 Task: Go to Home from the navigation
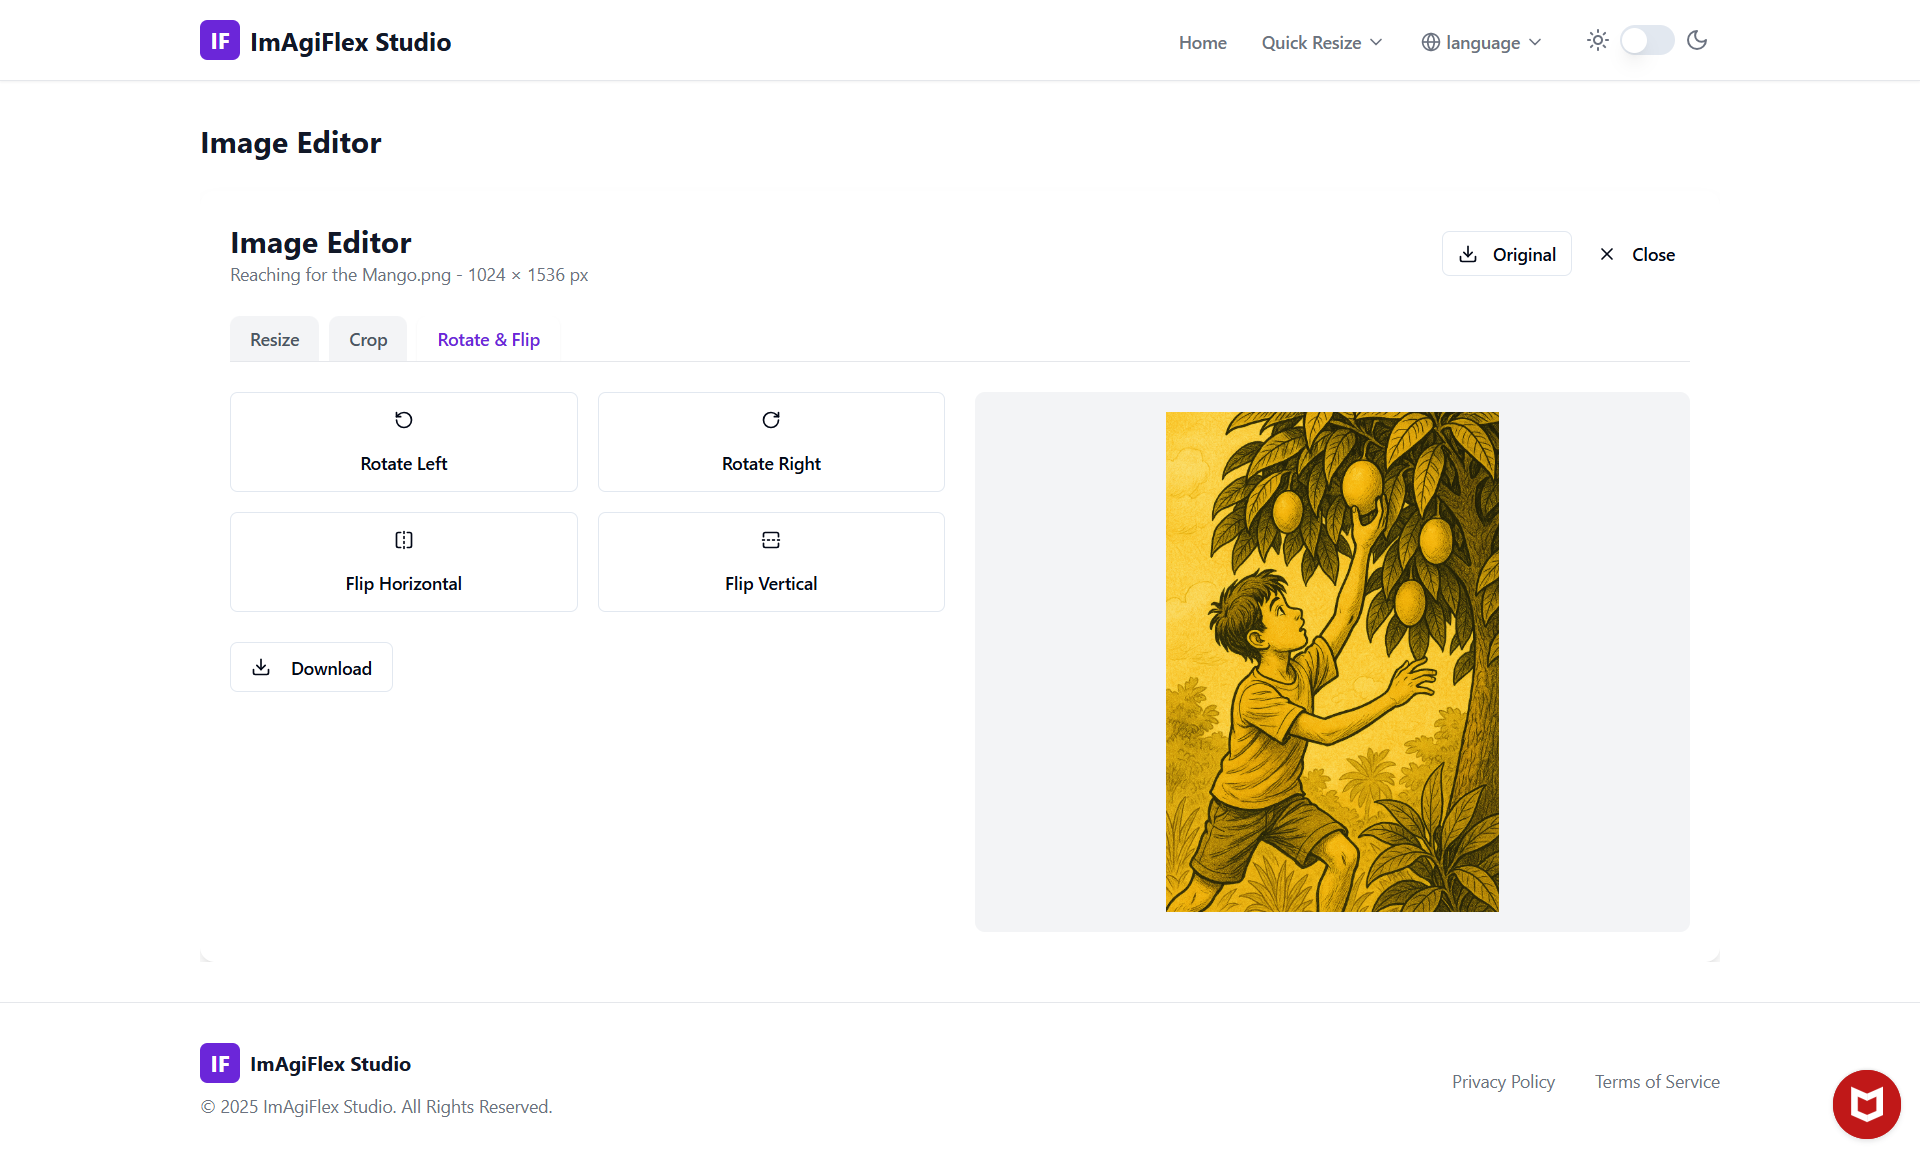[x=1201, y=42]
